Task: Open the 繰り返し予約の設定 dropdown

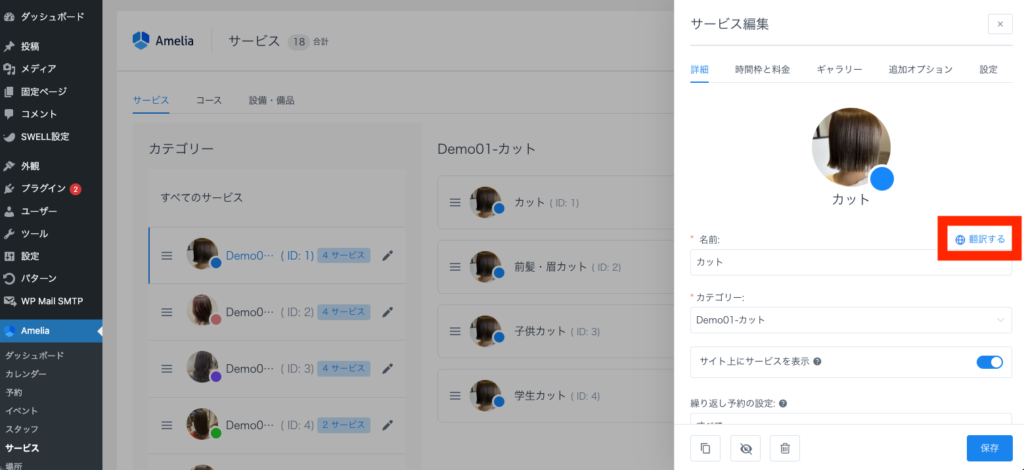Action: 850,425
